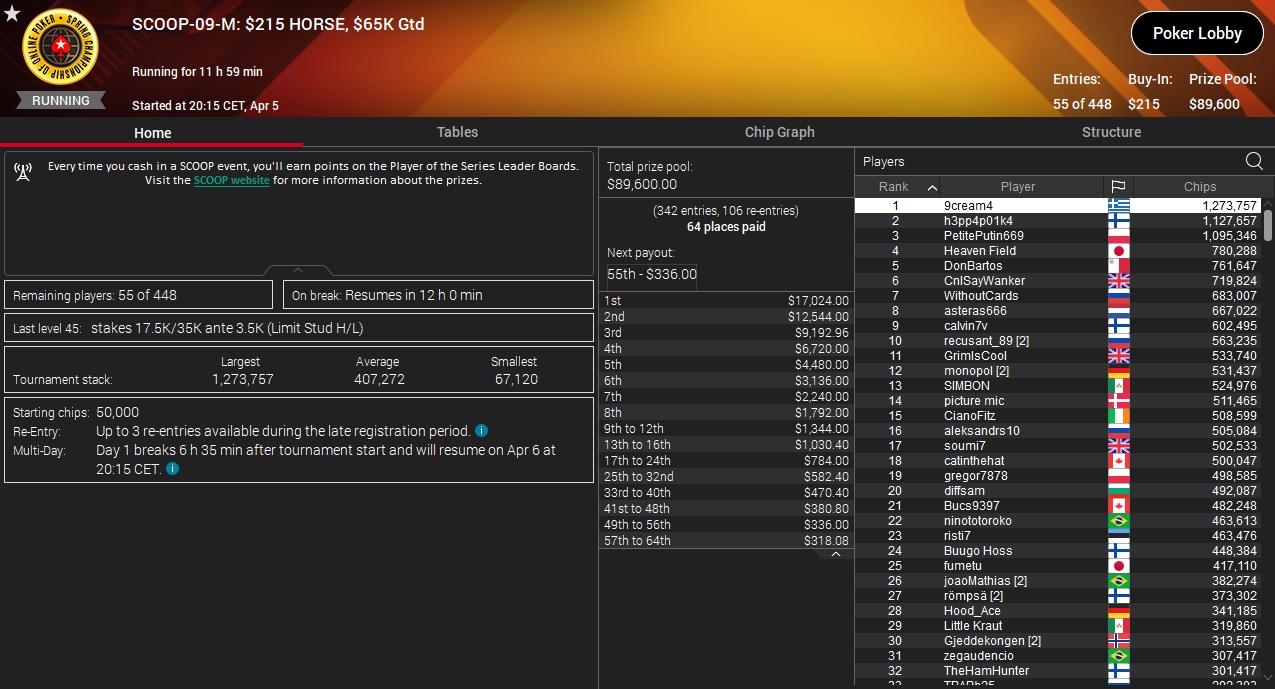
Task: Select player row PetitePutin669
Action: point(1058,236)
